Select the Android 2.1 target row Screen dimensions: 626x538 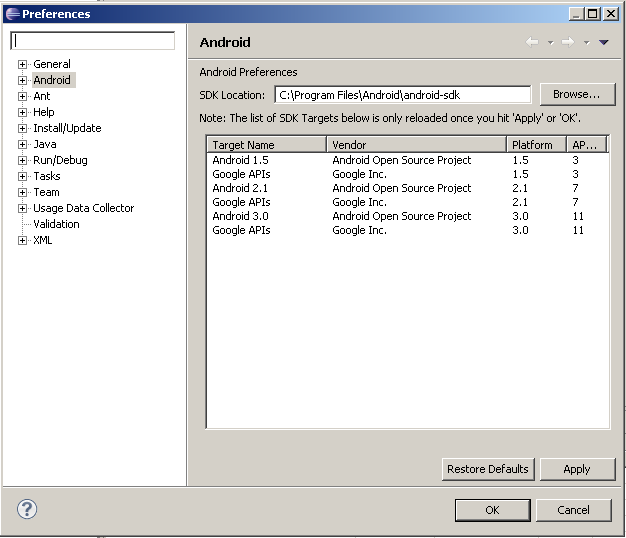[x=408, y=188]
